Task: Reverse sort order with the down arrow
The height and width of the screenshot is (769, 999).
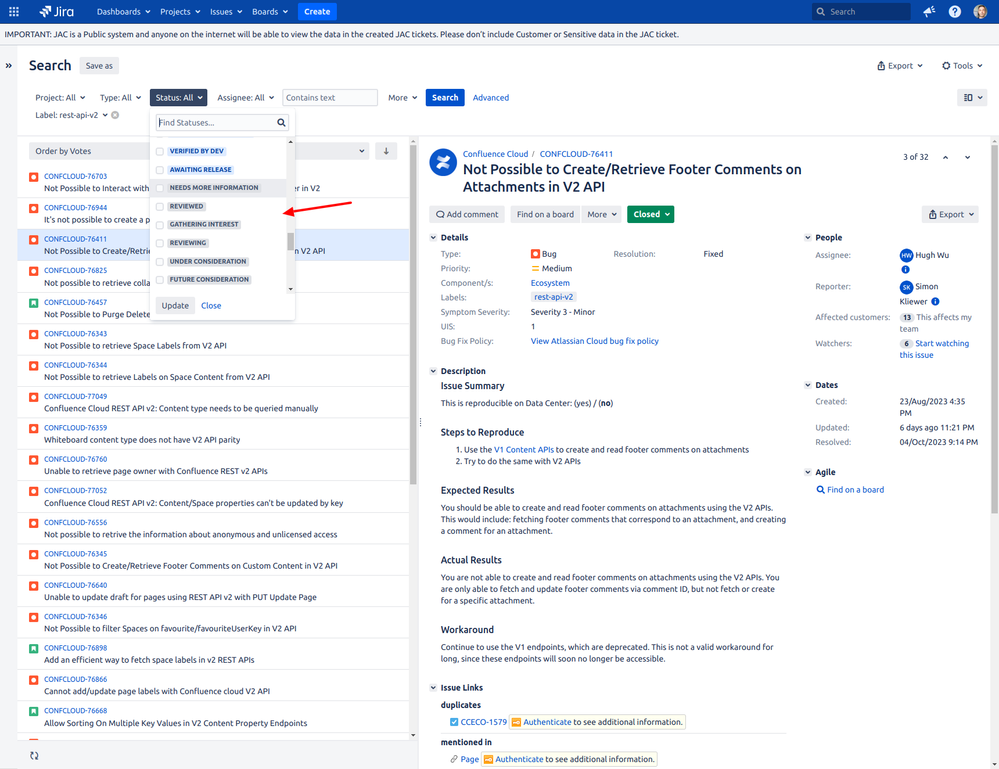Action: (x=386, y=151)
